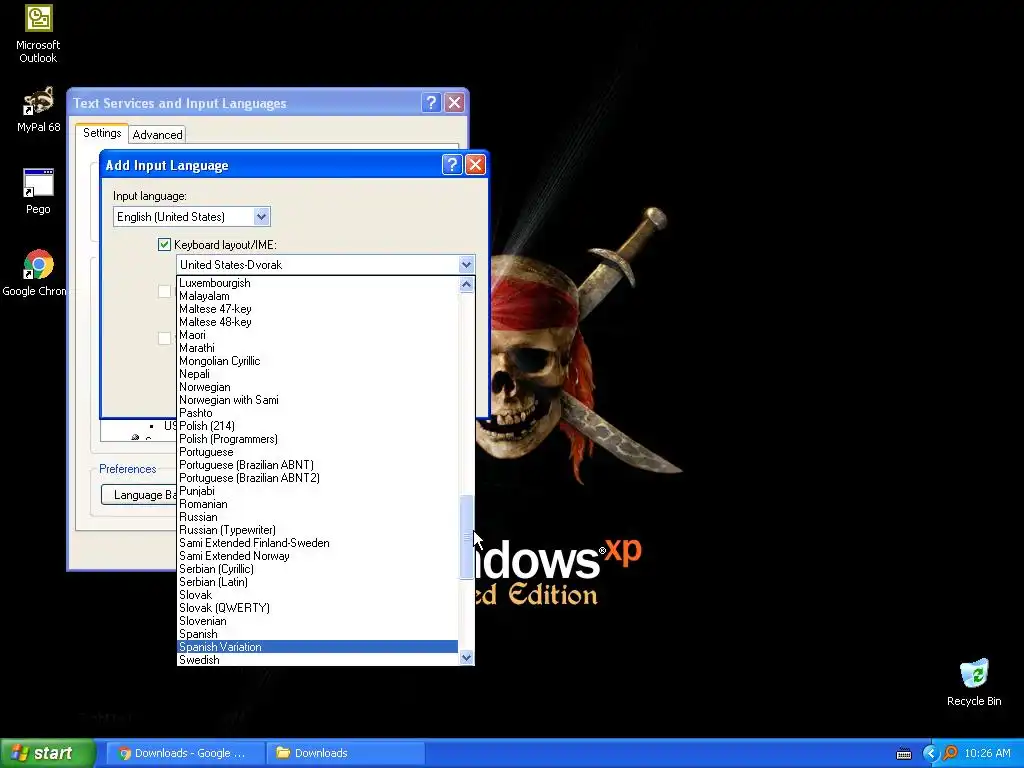
Task: Select Sami Extended Finland-Sweden layout
Action: coord(317,543)
